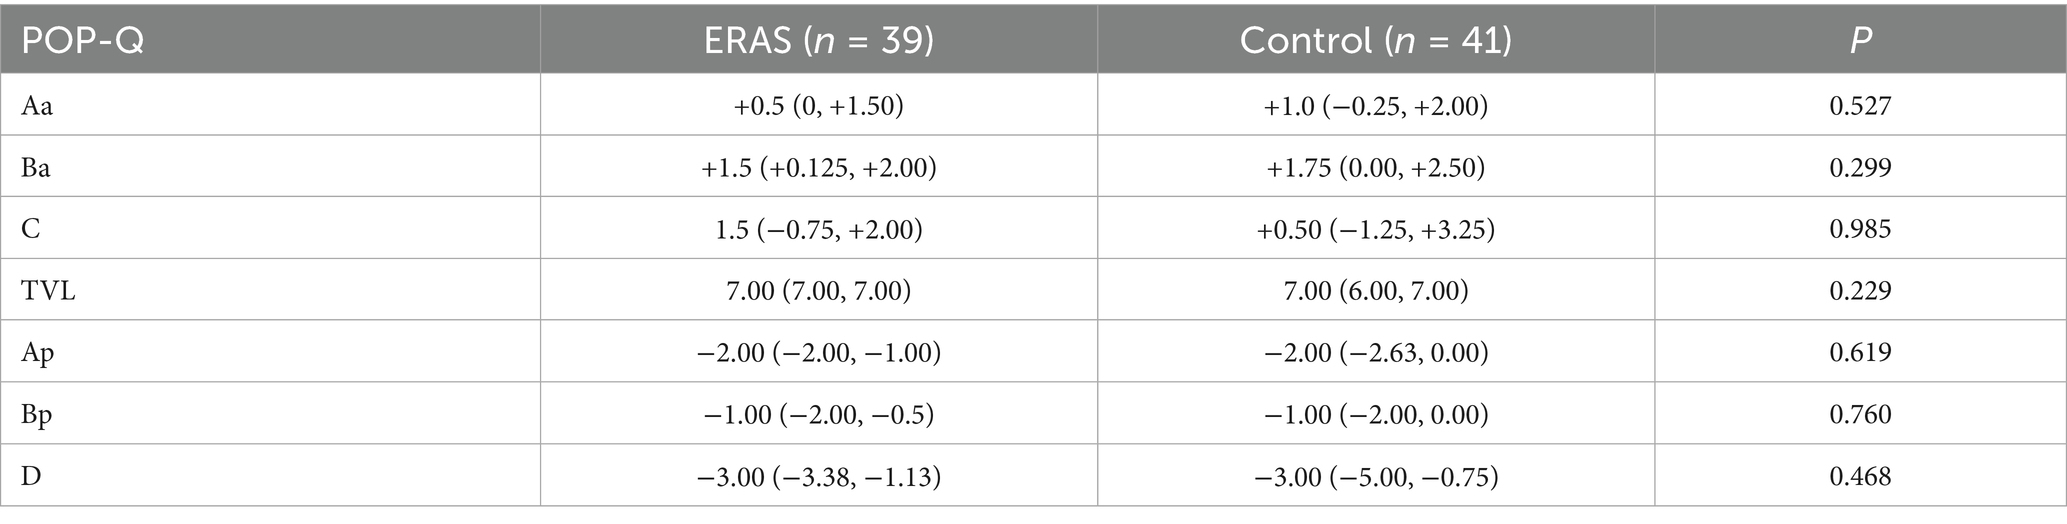Viewport: 2067px width, 524px height.
Task: Click the TVL row label
Action: [x=49, y=291]
